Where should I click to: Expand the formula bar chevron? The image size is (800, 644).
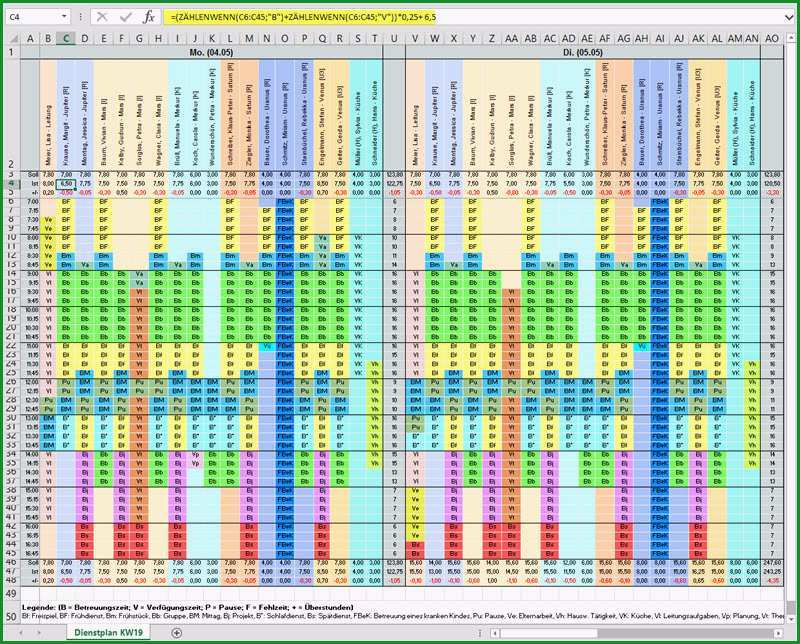(789, 17)
